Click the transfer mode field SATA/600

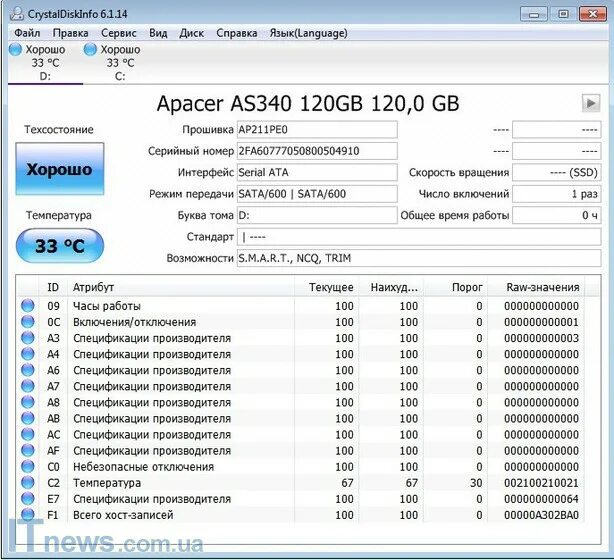pos(317,194)
